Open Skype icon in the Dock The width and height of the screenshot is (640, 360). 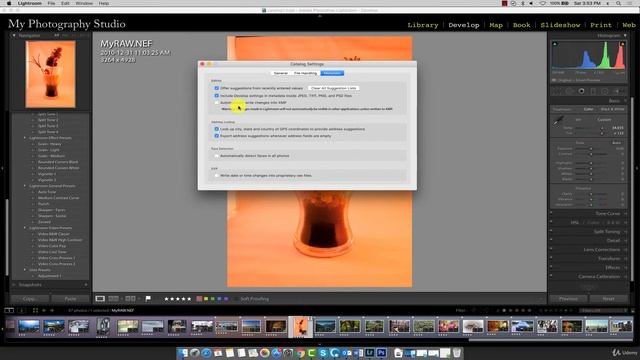pyautogui.click(x=323, y=353)
